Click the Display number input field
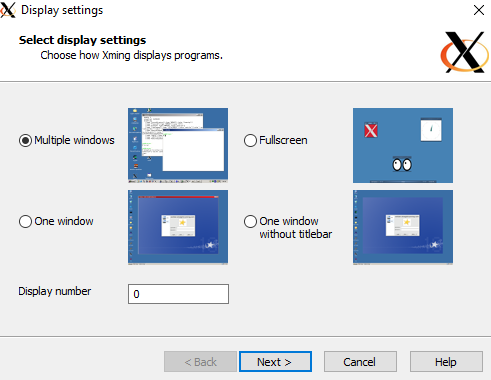 click(178, 294)
